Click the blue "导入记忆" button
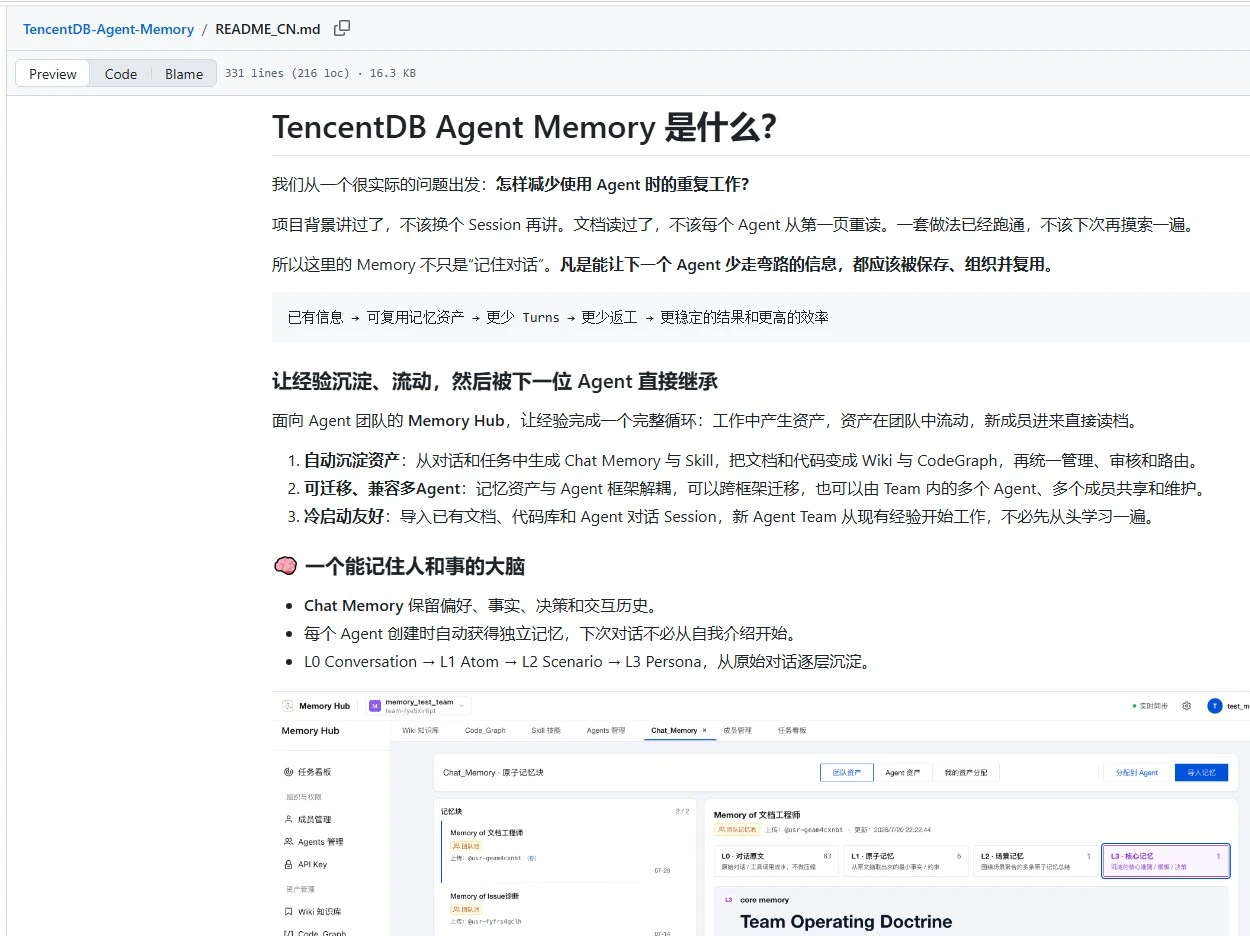 click(x=1201, y=773)
